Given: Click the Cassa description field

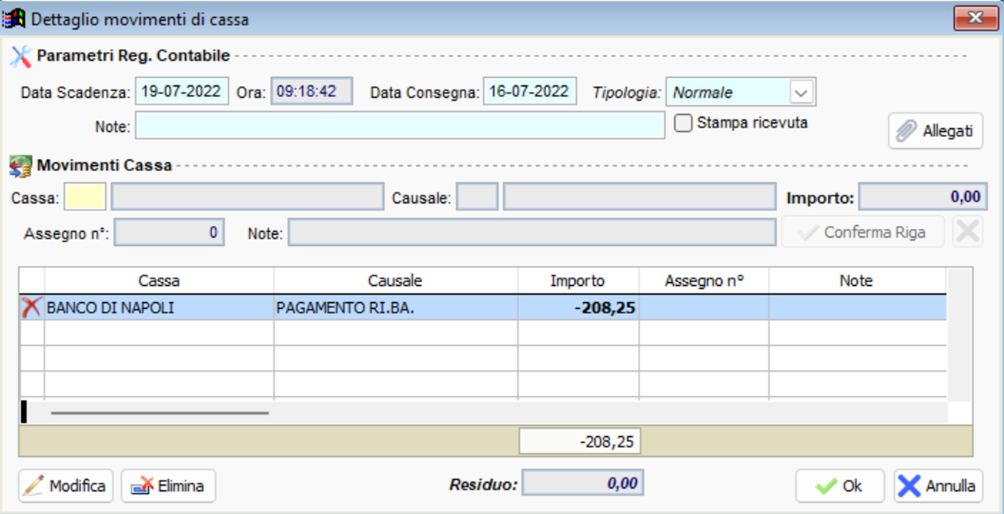Looking at the screenshot, I should 247,197.
